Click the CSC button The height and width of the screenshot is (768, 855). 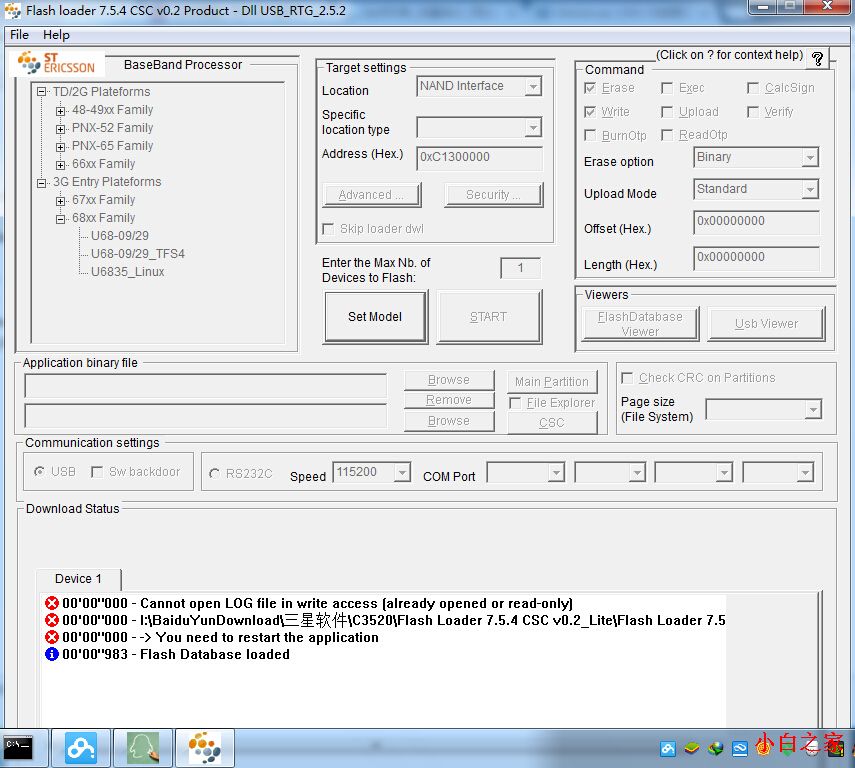(552, 423)
